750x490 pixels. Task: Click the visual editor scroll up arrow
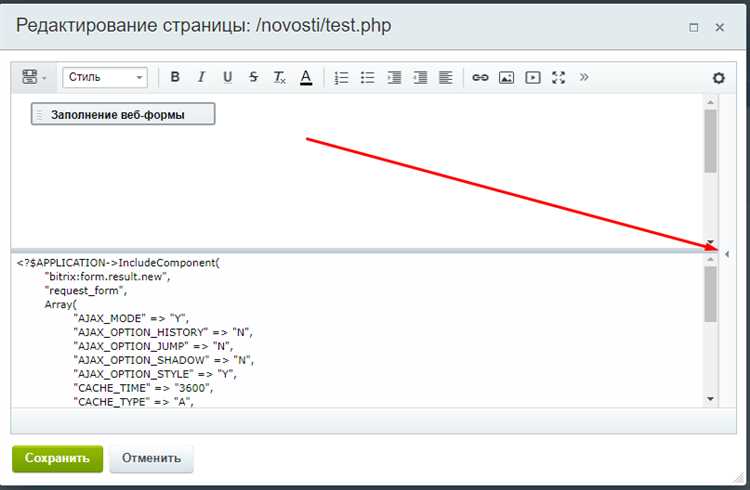click(x=710, y=102)
